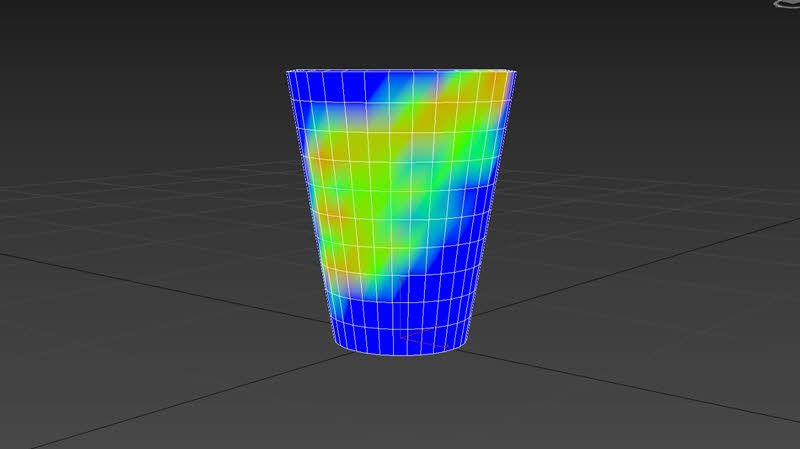
Task: Deselect by clicking dark background above the cup
Action: [400, 30]
